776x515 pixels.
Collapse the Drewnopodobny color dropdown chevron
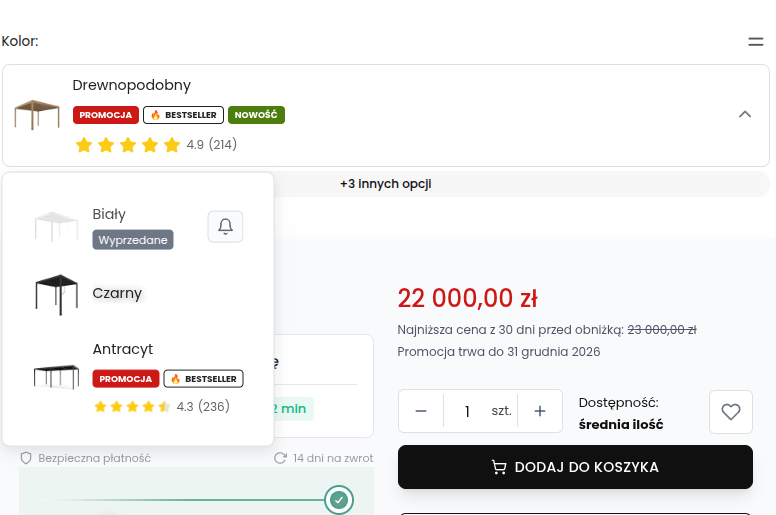pos(745,114)
